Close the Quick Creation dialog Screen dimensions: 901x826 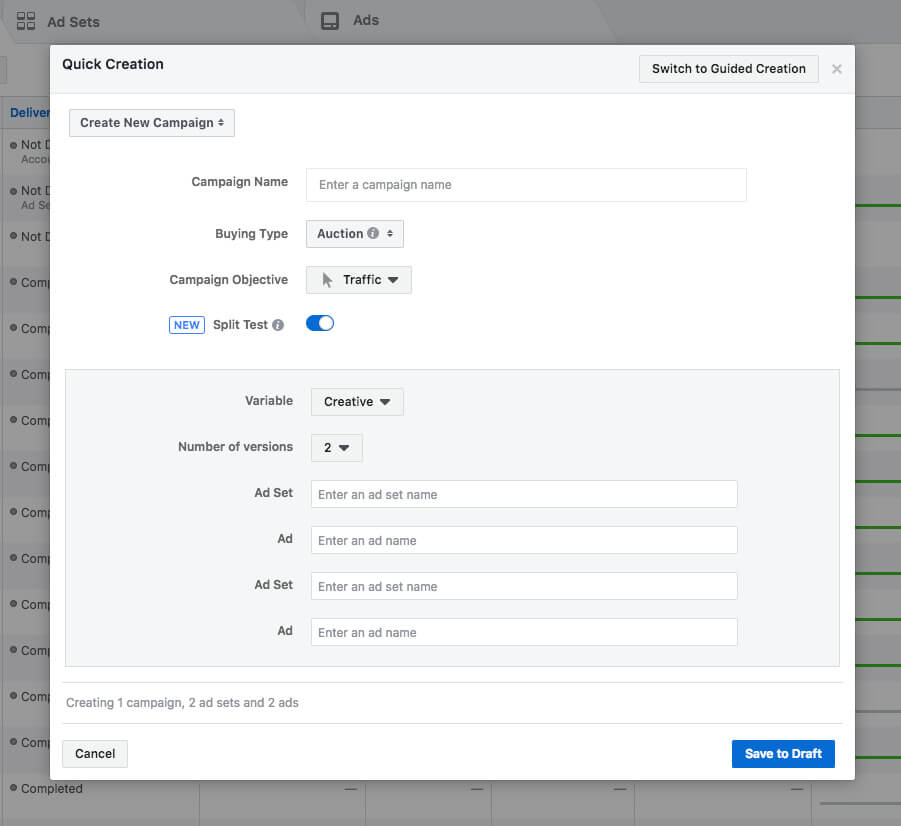tap(836, 69)
